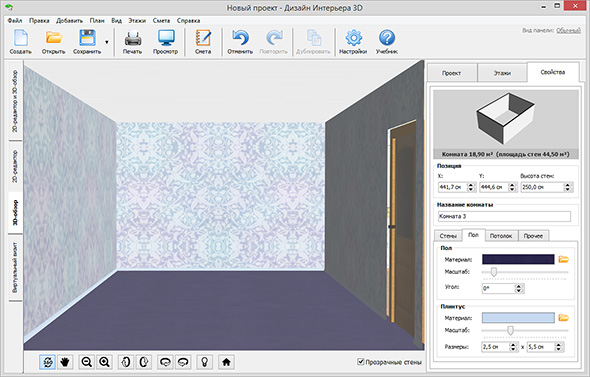This screenshot has width=590, height=377.
Task: Undo with the Отменить icon
Action: coord(240,41)
